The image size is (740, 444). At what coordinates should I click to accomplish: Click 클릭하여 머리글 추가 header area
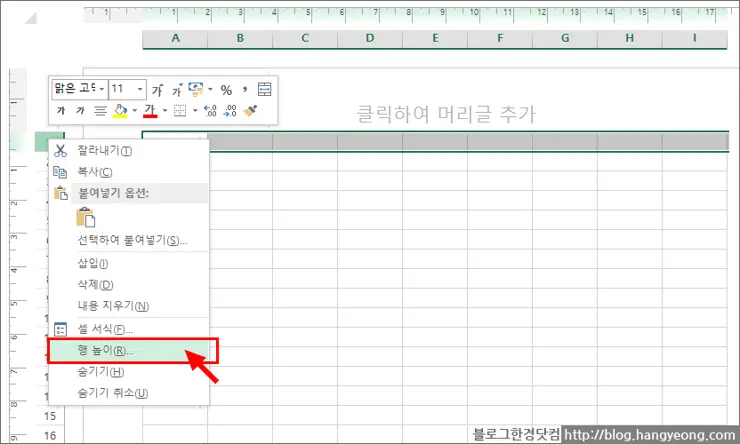tap(446, 114)
